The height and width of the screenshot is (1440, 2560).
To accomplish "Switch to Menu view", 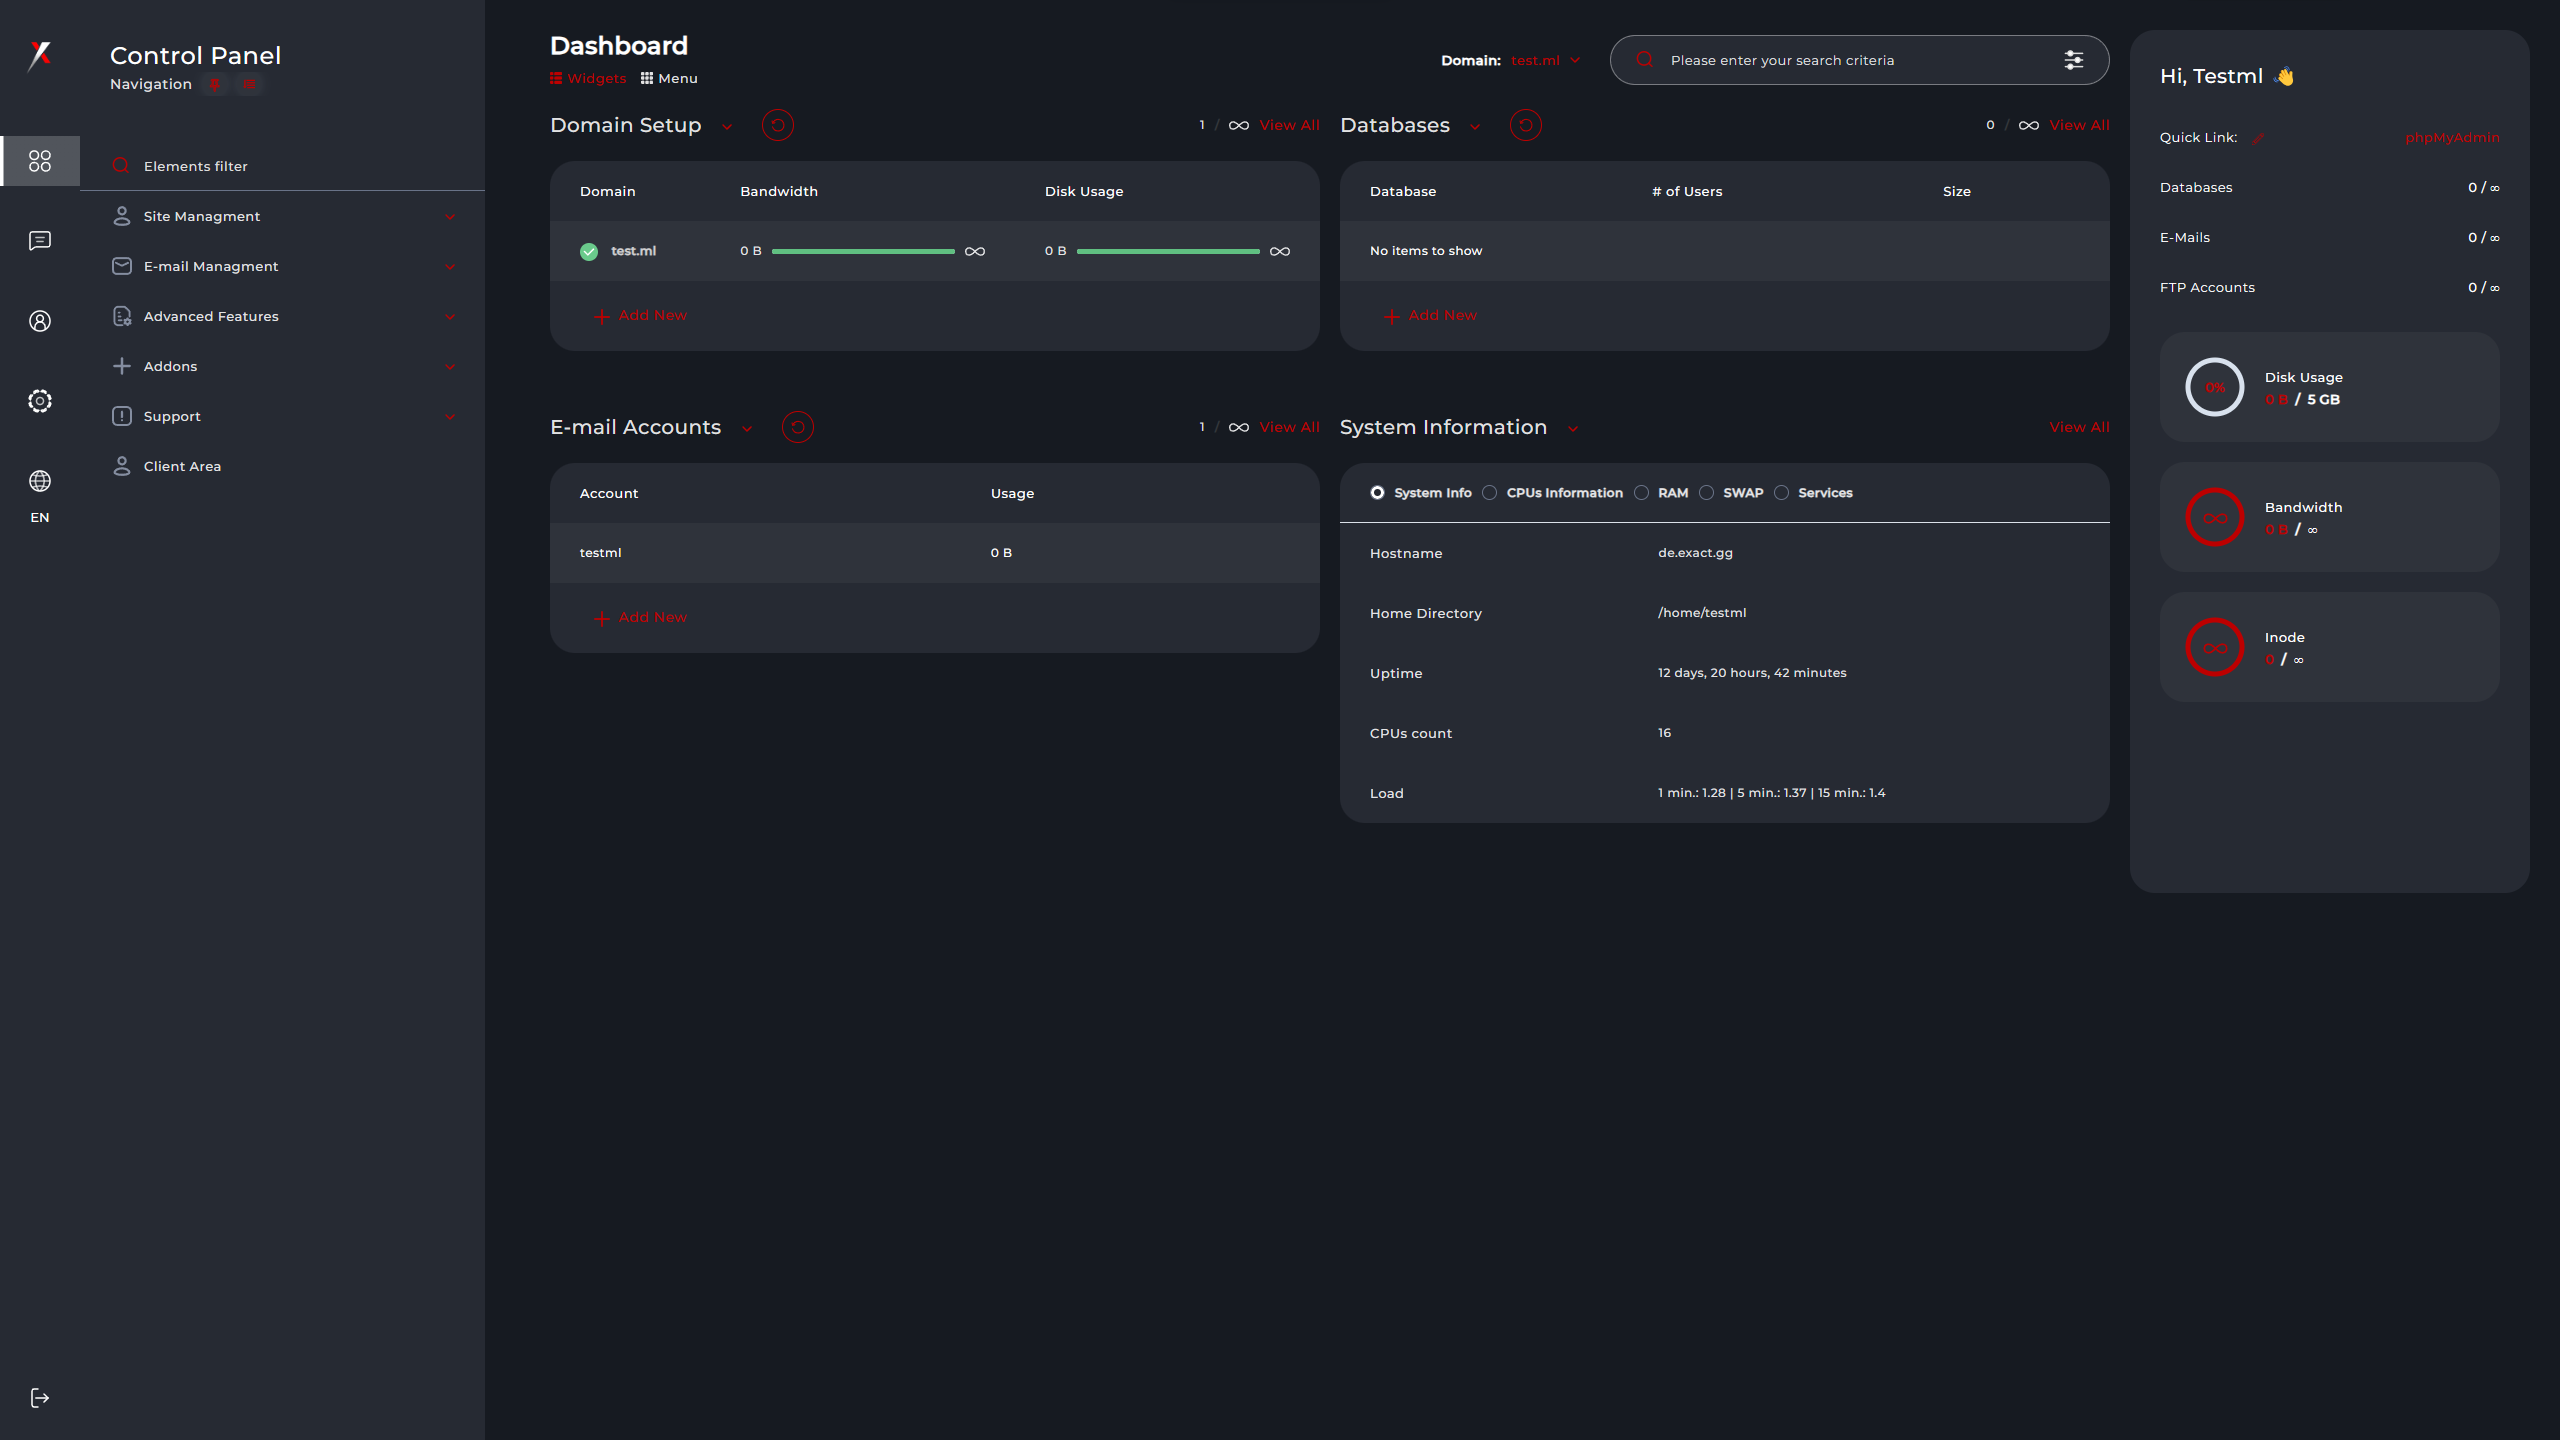I will coord(669,78).
